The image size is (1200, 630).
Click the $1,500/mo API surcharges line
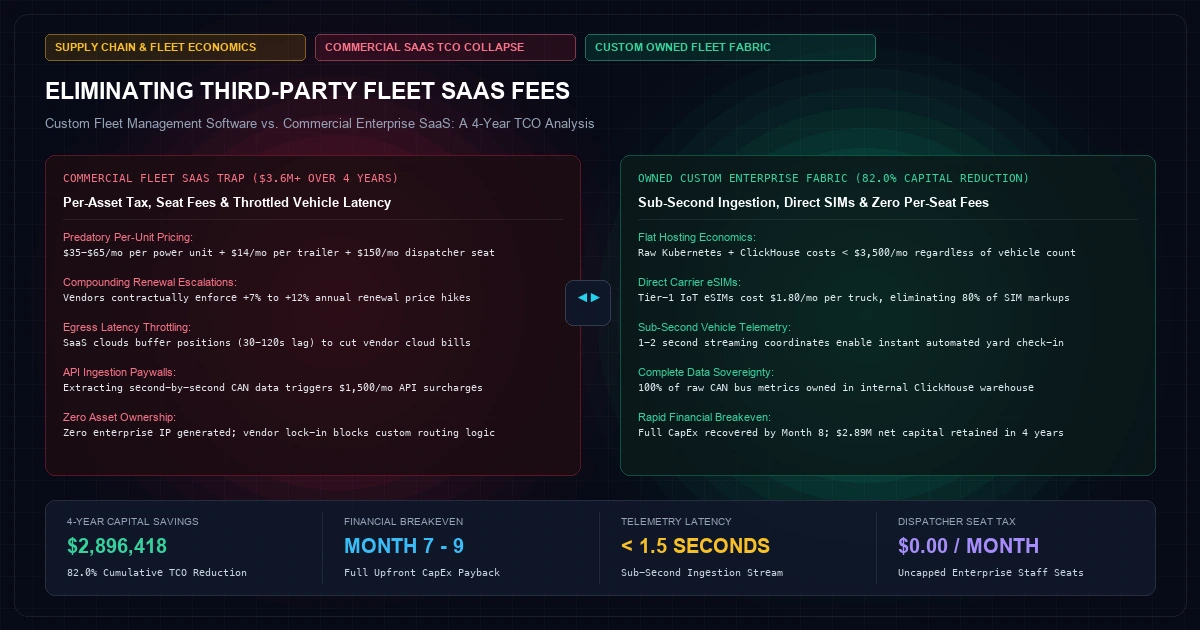tap(272, 388)
